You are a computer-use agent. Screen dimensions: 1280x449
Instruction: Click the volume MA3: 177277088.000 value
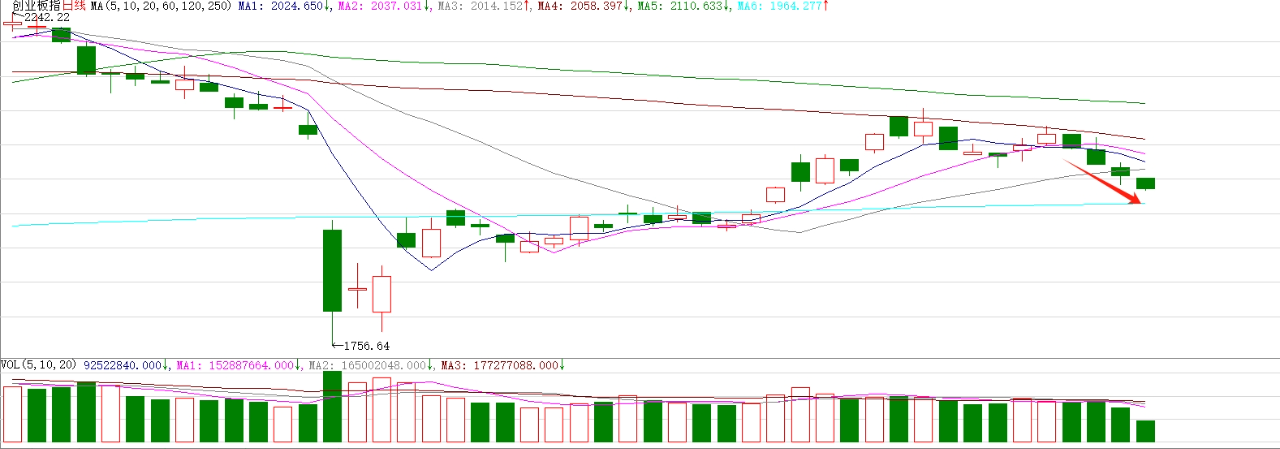pos(502,366)
